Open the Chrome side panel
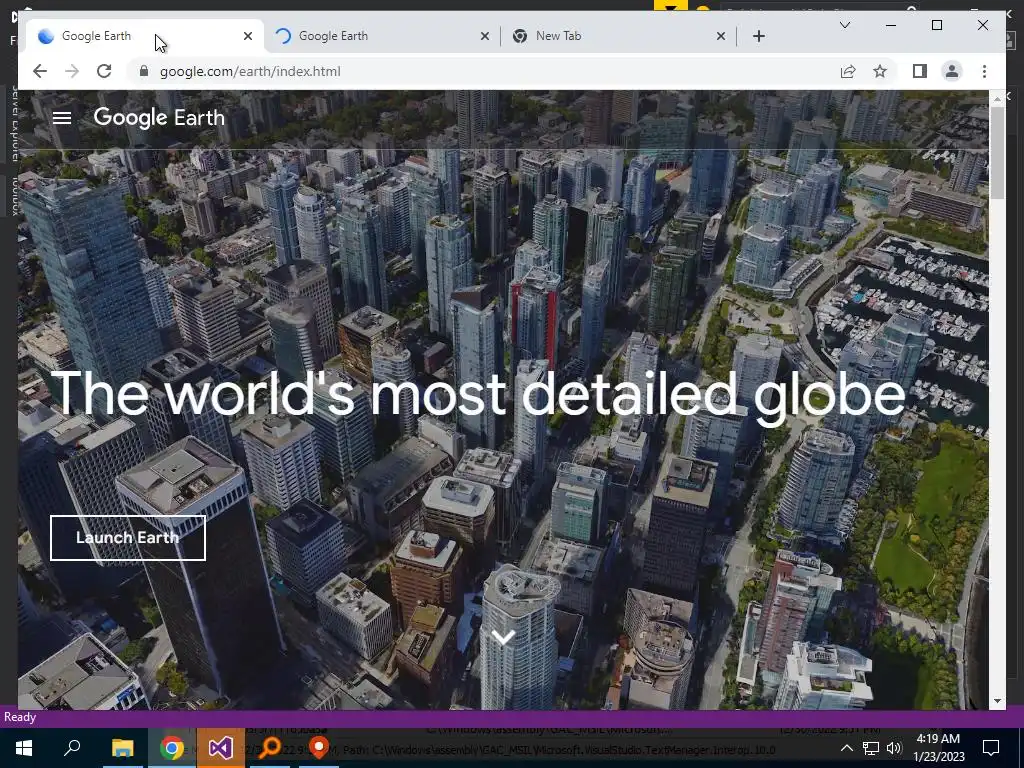 click(920, 71)
